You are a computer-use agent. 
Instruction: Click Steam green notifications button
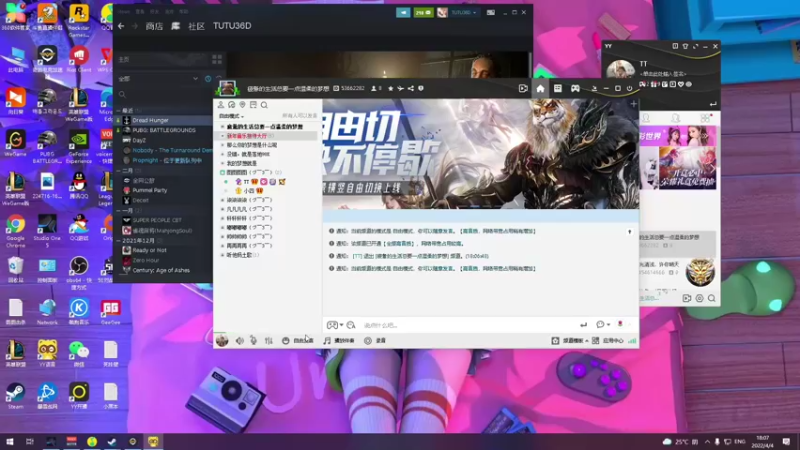pos(423,12)
